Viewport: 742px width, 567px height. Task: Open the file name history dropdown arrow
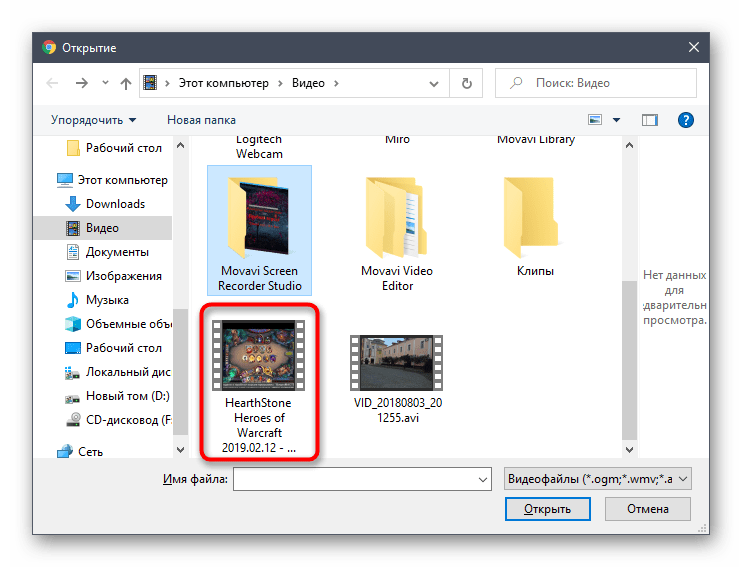click(x=483, y=479)
